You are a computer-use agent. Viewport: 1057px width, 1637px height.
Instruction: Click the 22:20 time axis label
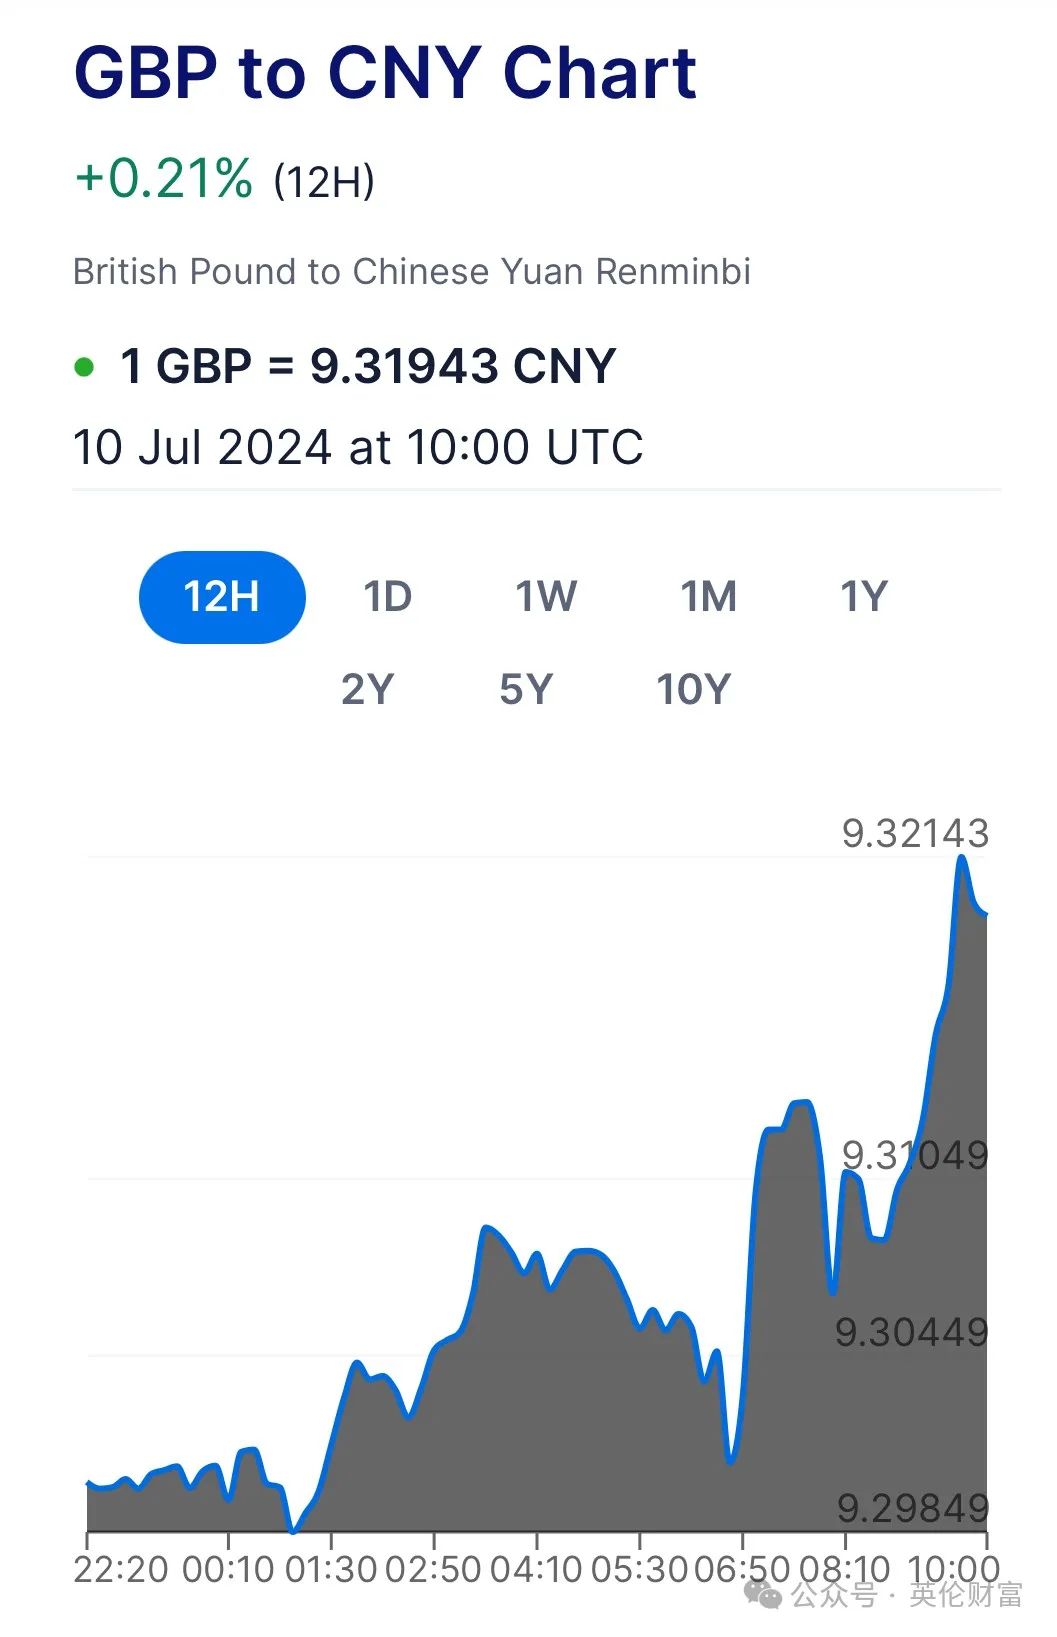[121, 1569]
